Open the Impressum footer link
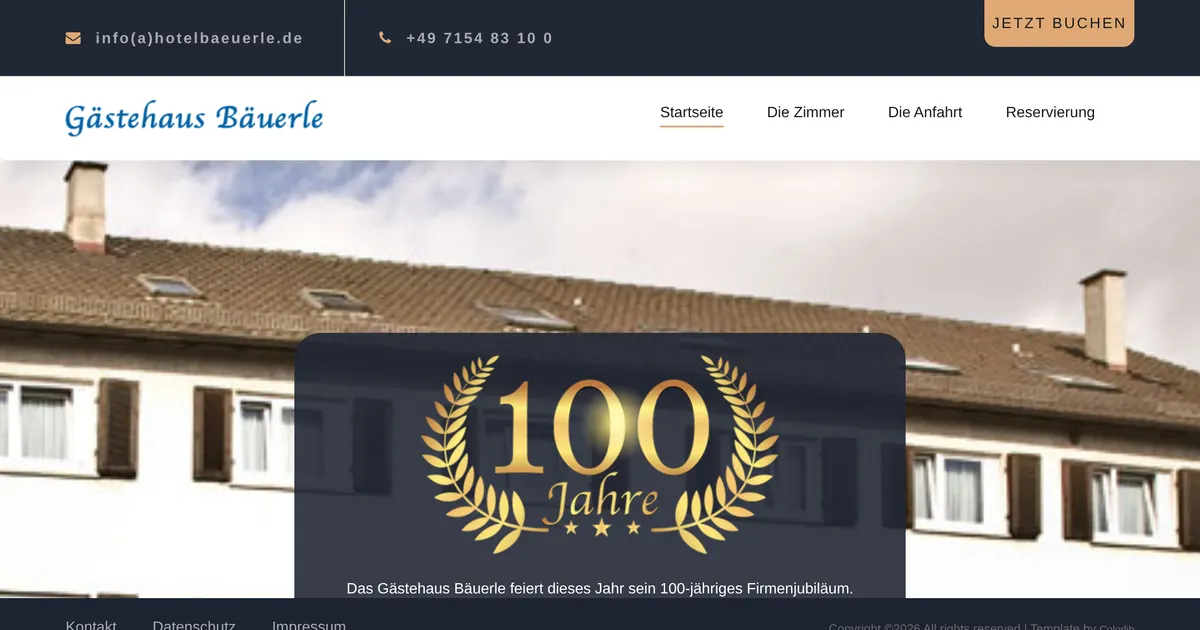The image size is (1200, 630). pos(309,626)
